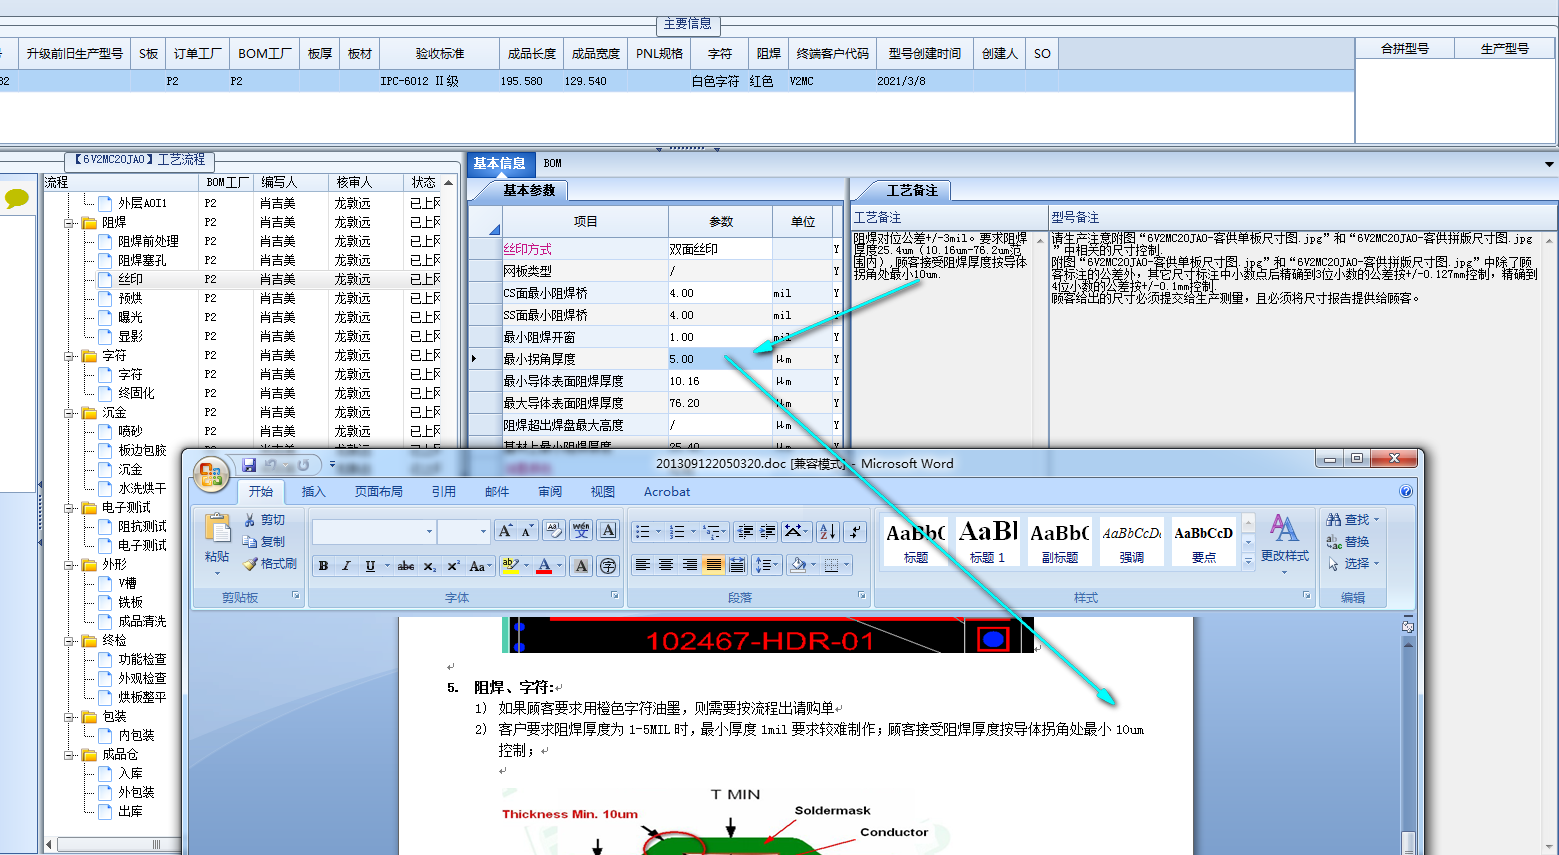
Task: Toggle strikethrough (abc) formatting
Action: pos(406,566)
